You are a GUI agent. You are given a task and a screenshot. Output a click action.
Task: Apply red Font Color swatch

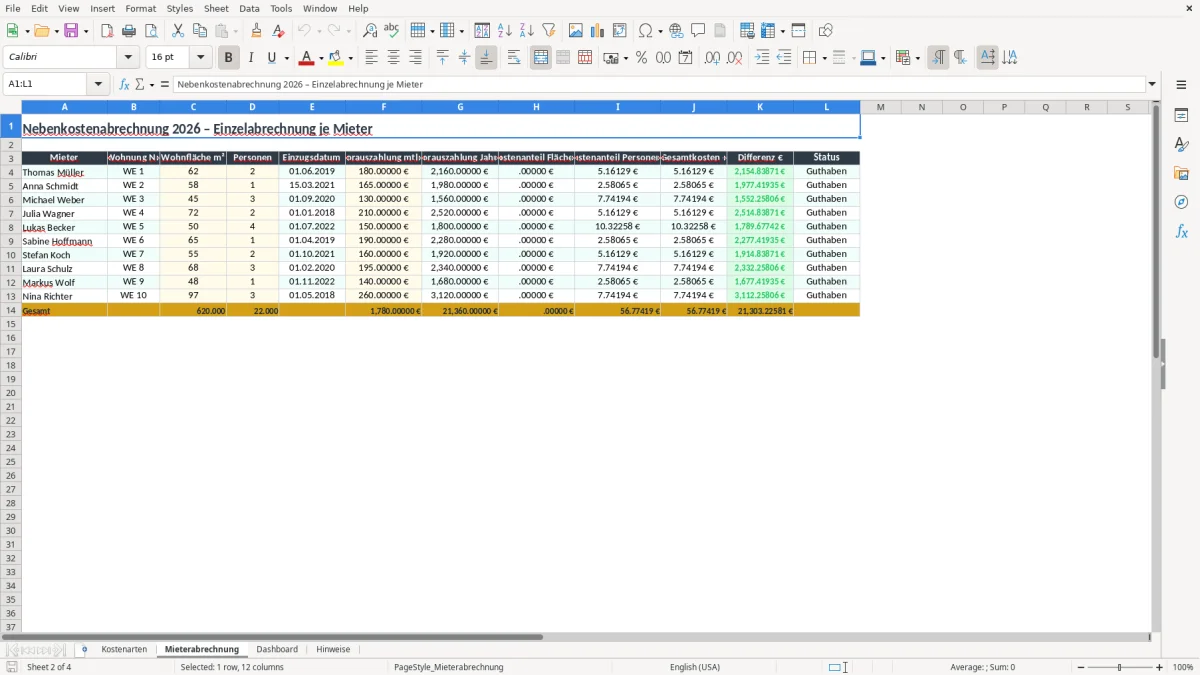(307, 58)
